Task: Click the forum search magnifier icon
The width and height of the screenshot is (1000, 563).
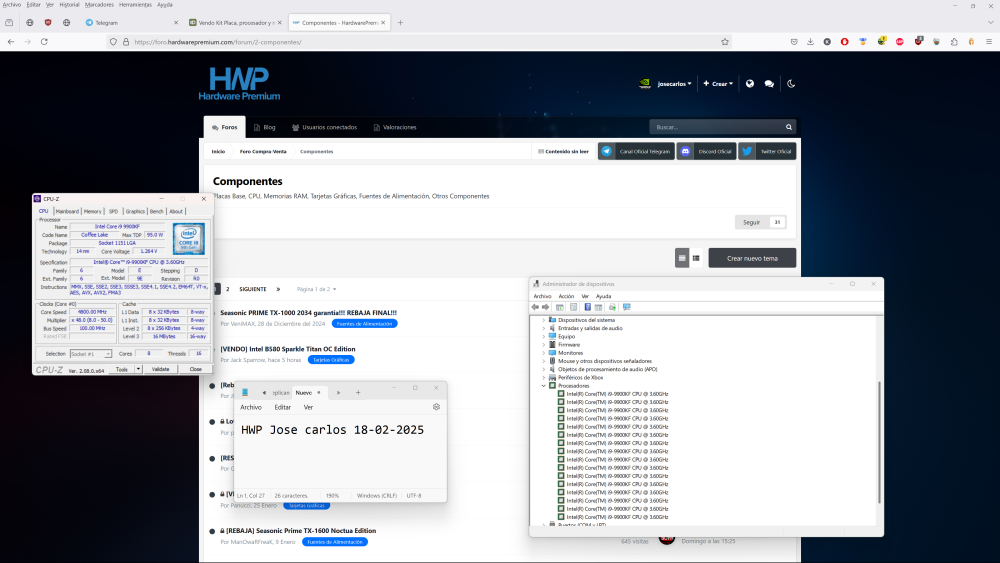Action: pos(789,127)
